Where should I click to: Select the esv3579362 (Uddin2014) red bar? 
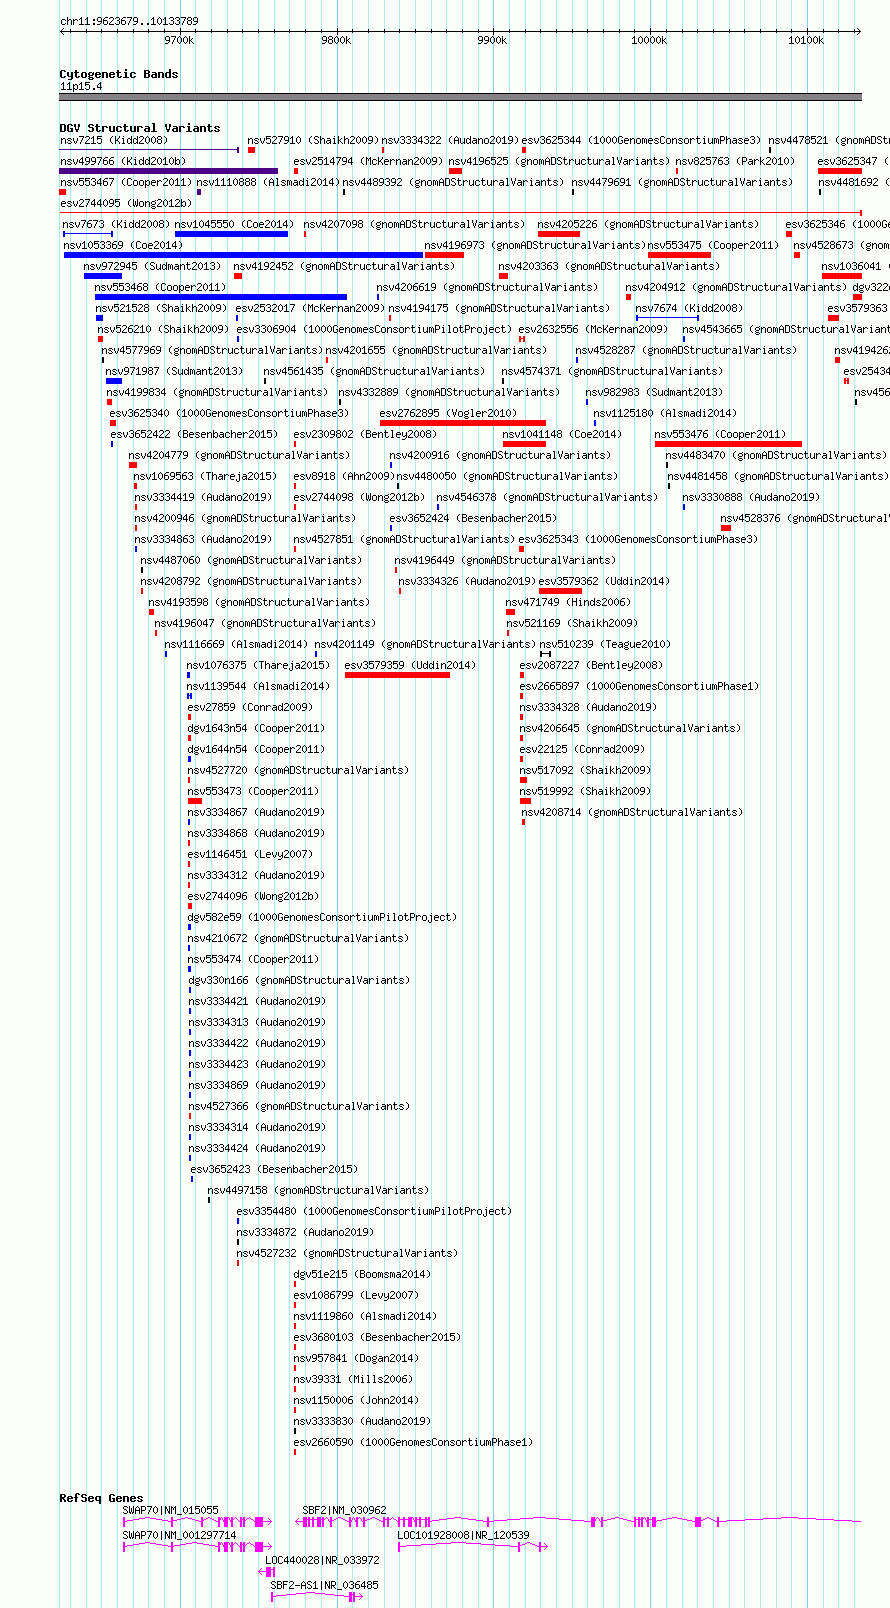[560, 591]
